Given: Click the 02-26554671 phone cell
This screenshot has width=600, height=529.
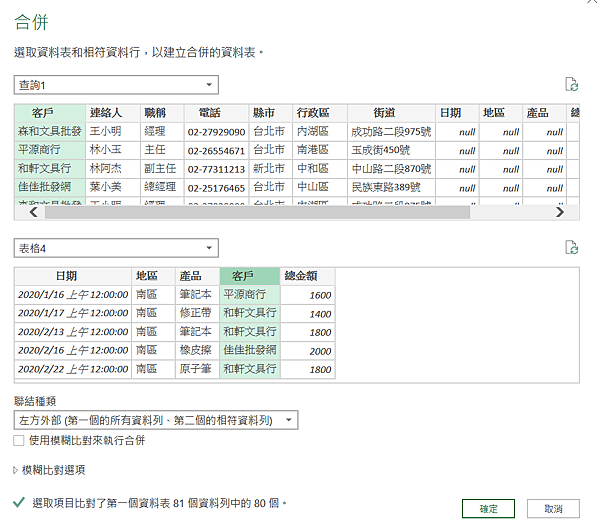Looking at the screenshot, I should [x=216, y=150].
